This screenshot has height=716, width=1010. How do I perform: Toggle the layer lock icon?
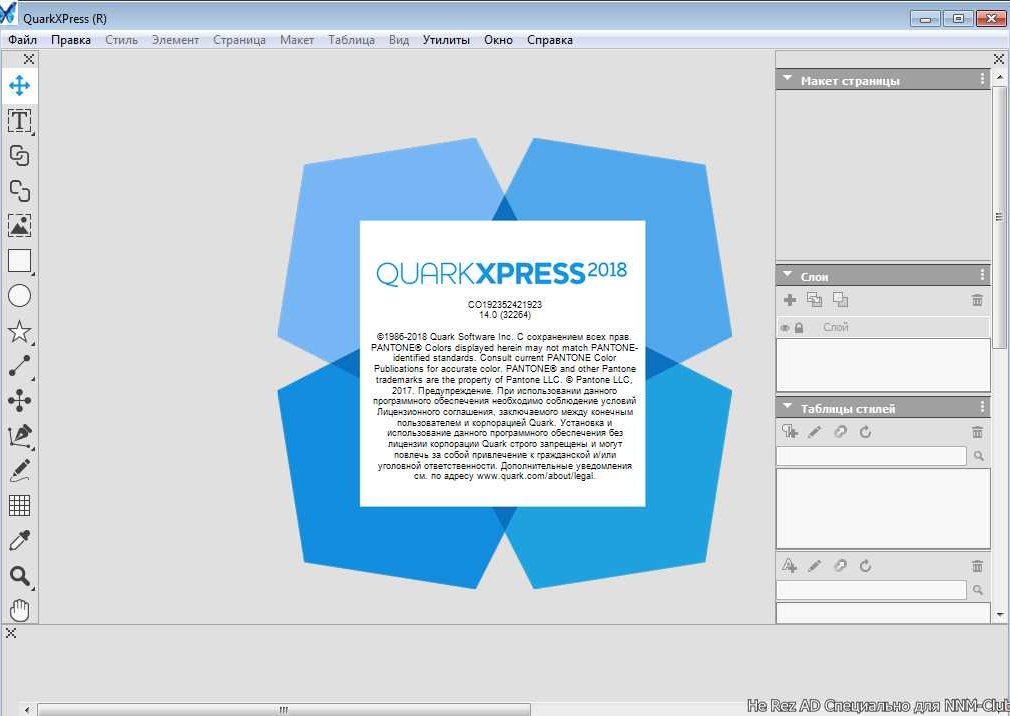pos(799,328)
